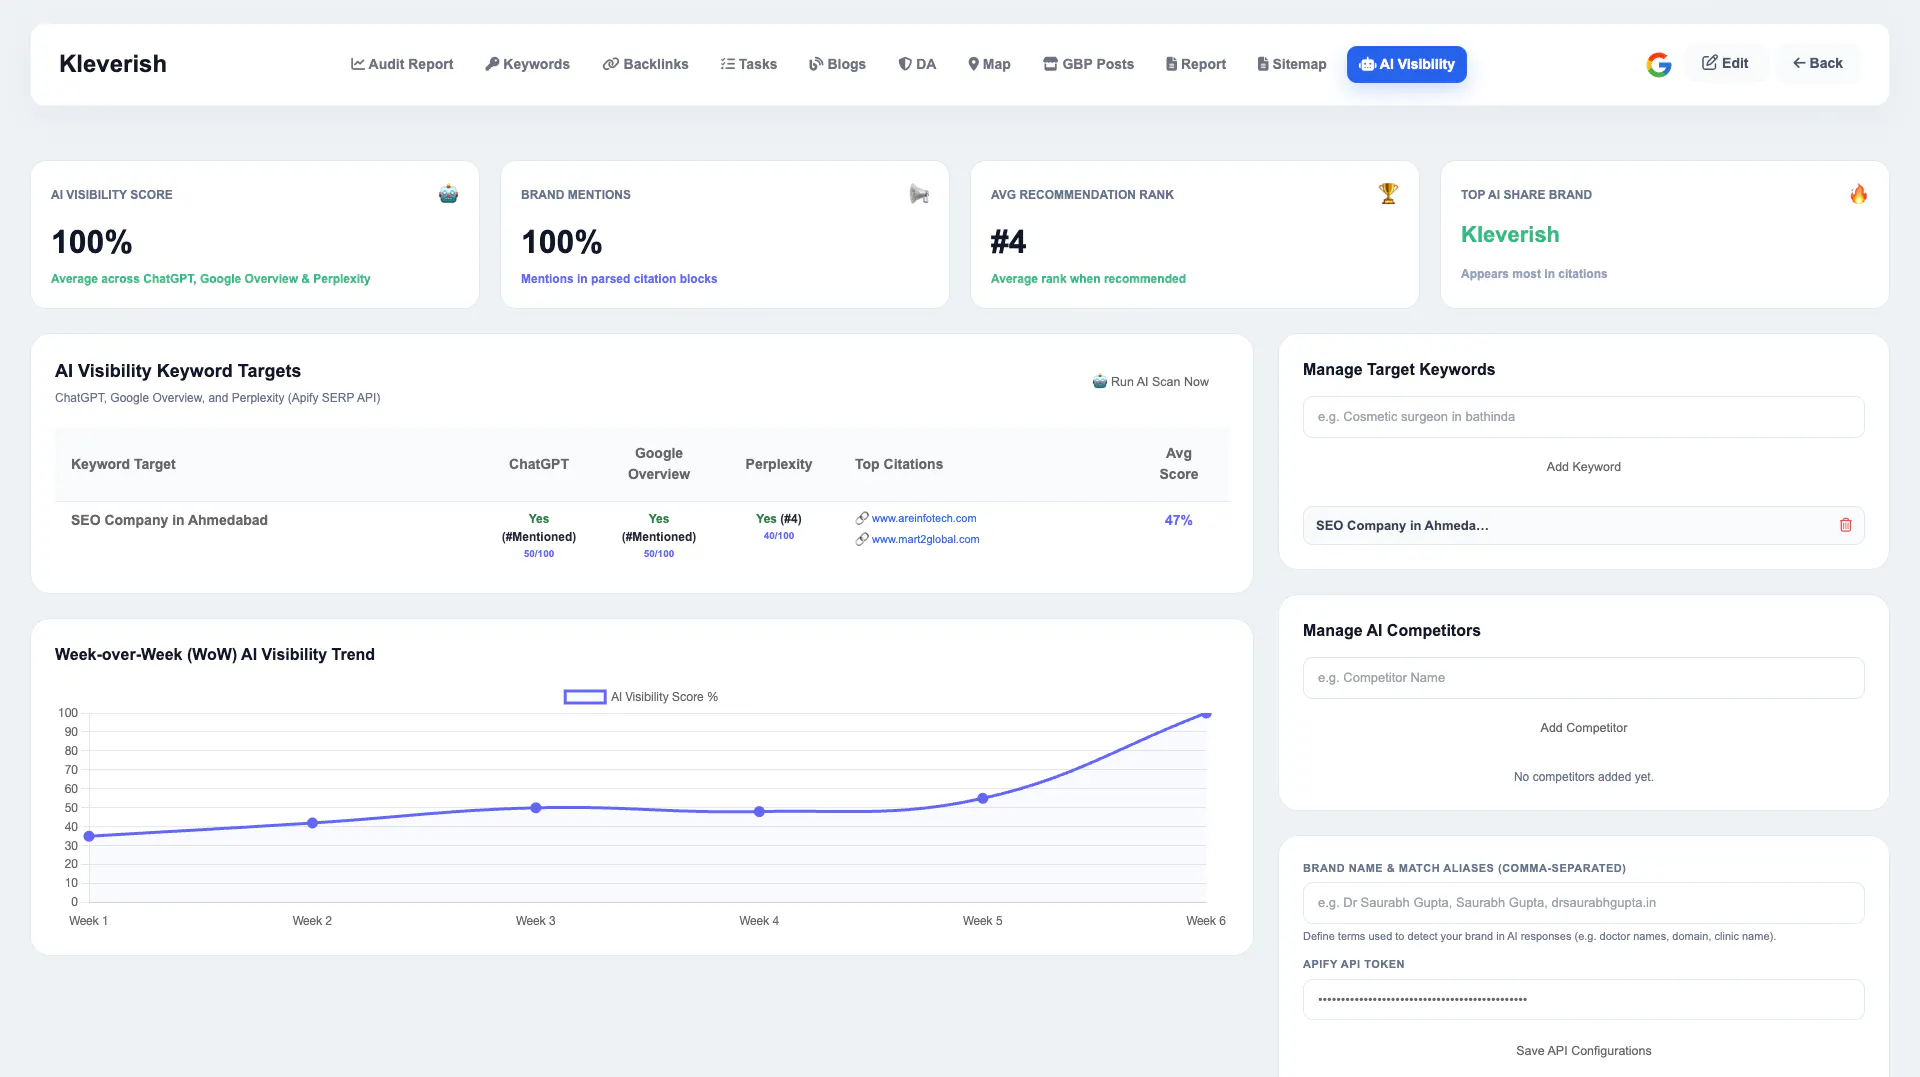Click the Back button
This screenshot has width=1920, height=1077.
1818,63
